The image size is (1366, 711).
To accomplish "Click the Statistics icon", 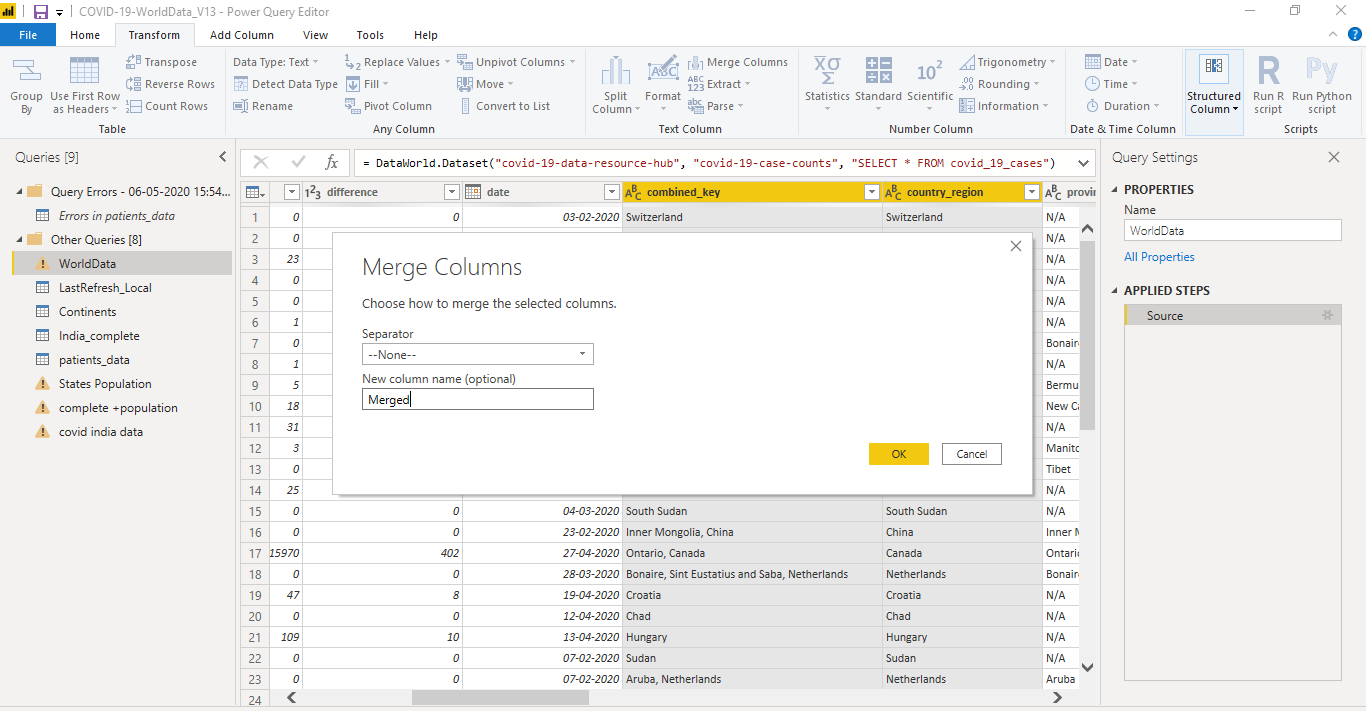I will click(x=827, y=71).
